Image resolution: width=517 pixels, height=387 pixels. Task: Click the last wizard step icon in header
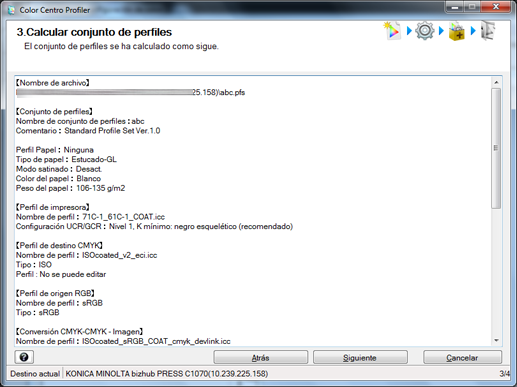(x=488, y=31)
